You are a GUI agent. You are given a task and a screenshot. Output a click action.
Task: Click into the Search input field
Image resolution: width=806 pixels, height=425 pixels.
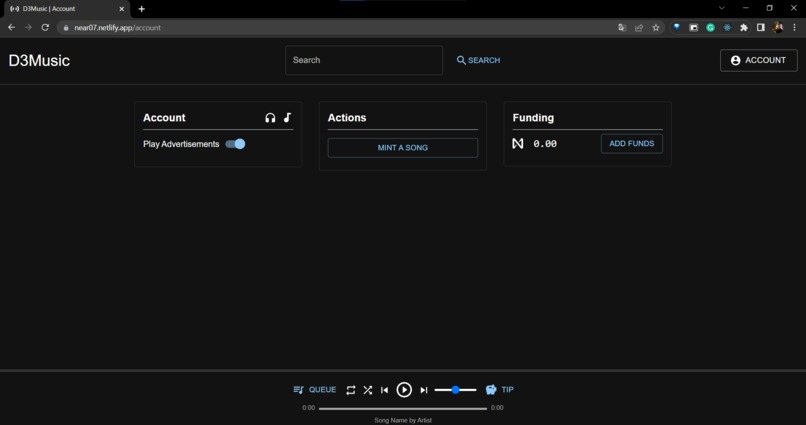click(364, 60)
